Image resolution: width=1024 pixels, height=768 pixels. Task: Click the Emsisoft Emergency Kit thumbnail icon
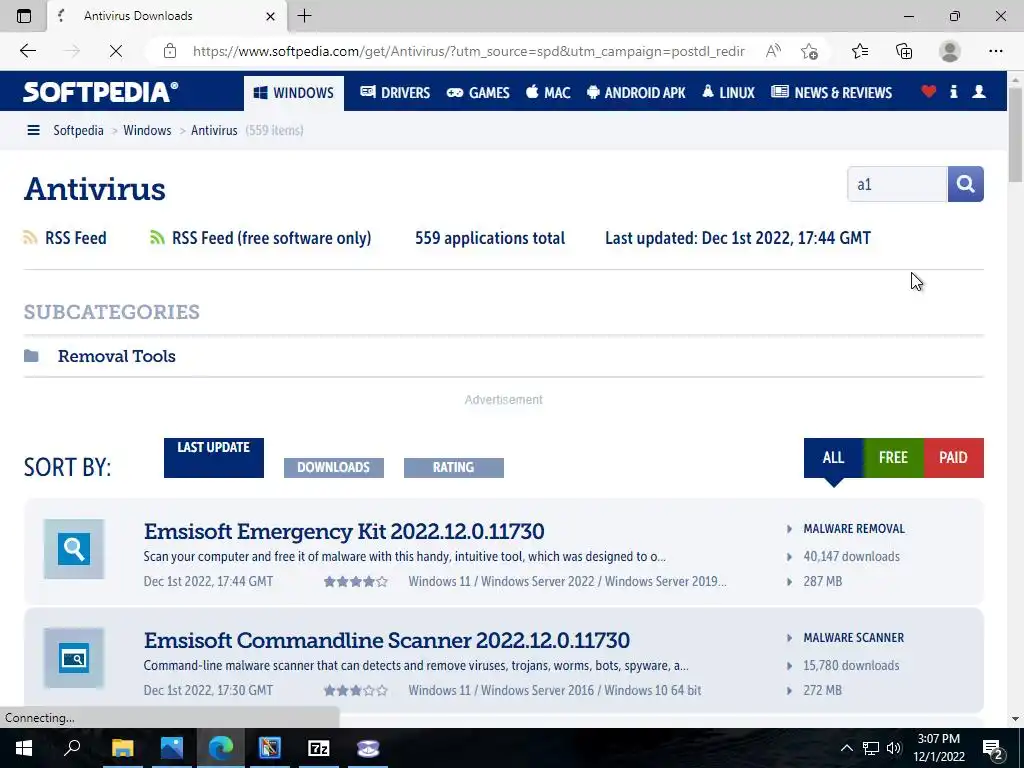(x=74, y=549)
